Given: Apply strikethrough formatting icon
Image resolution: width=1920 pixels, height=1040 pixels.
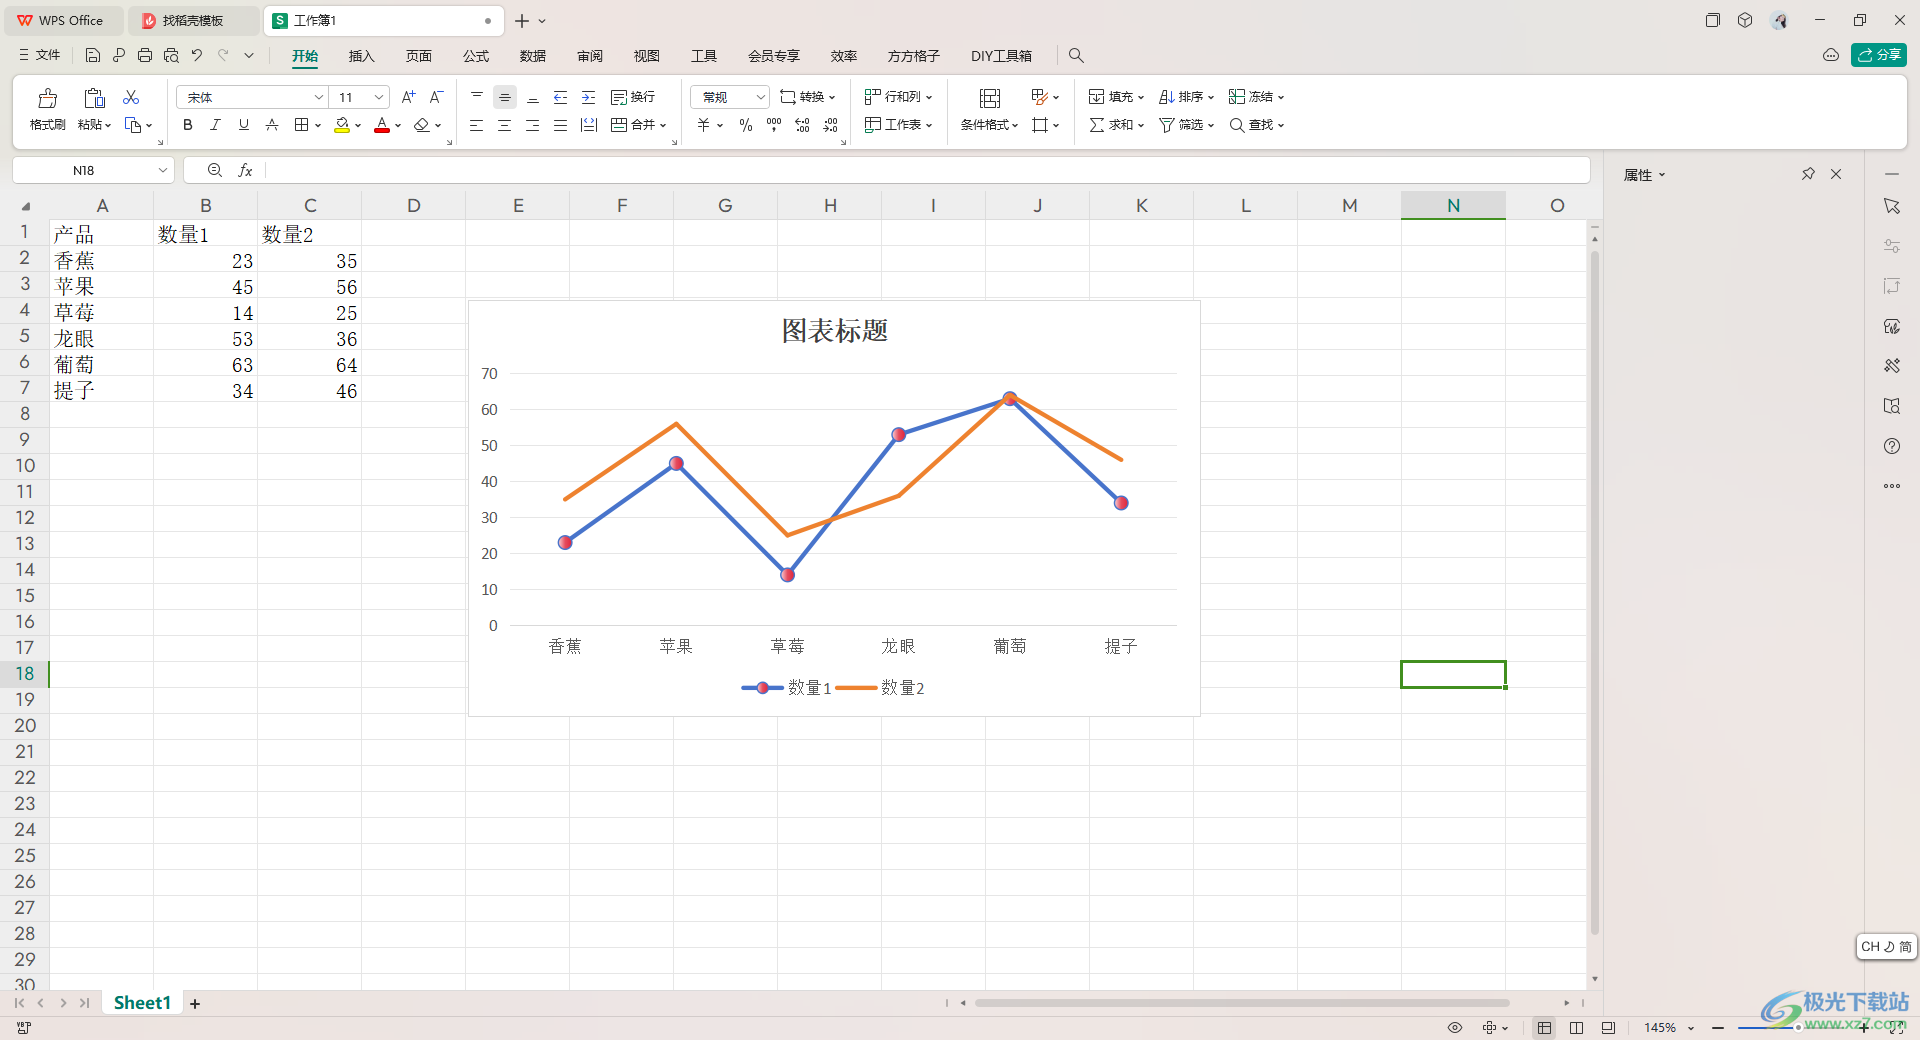Looking at the screenshot, I should pos(272,125).
